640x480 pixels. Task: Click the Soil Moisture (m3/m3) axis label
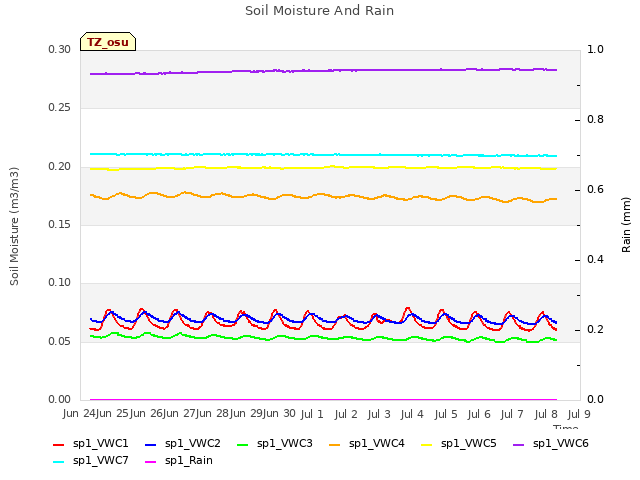click(x=14, y=226)
